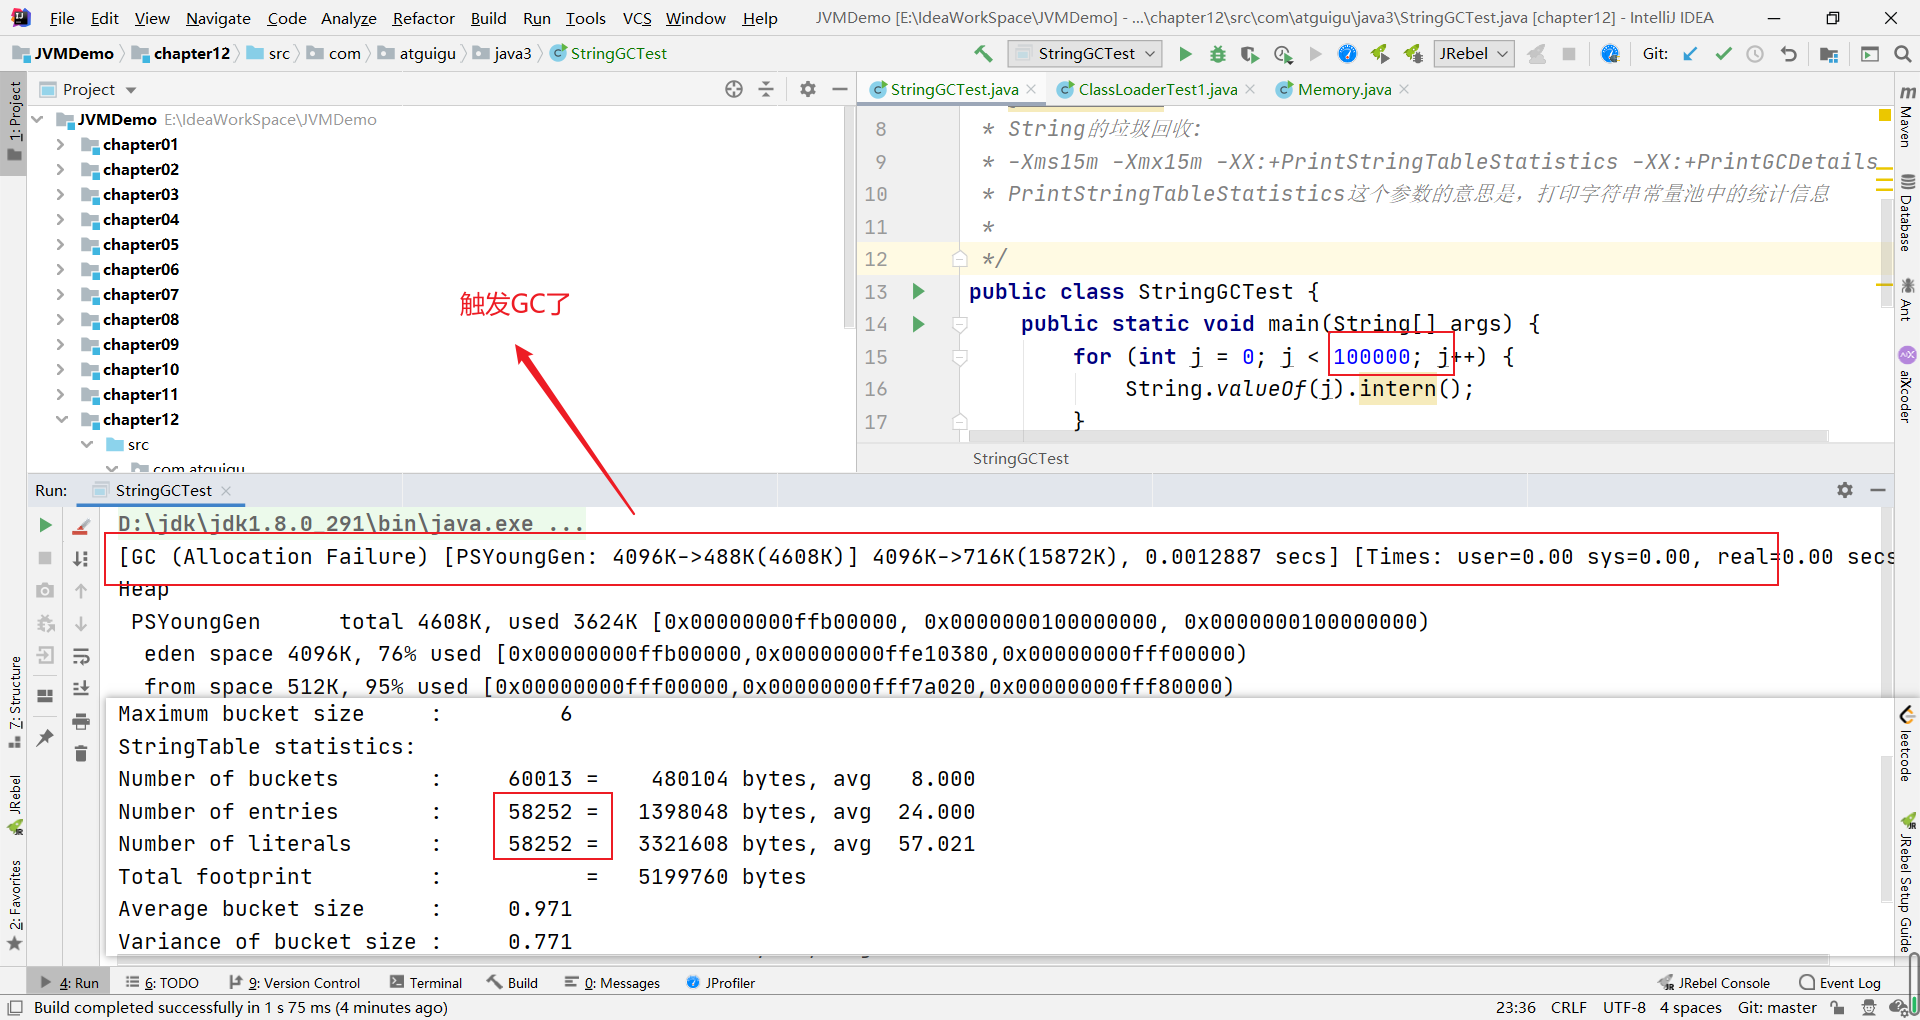Run with JRebel rocket icon

1380,53
